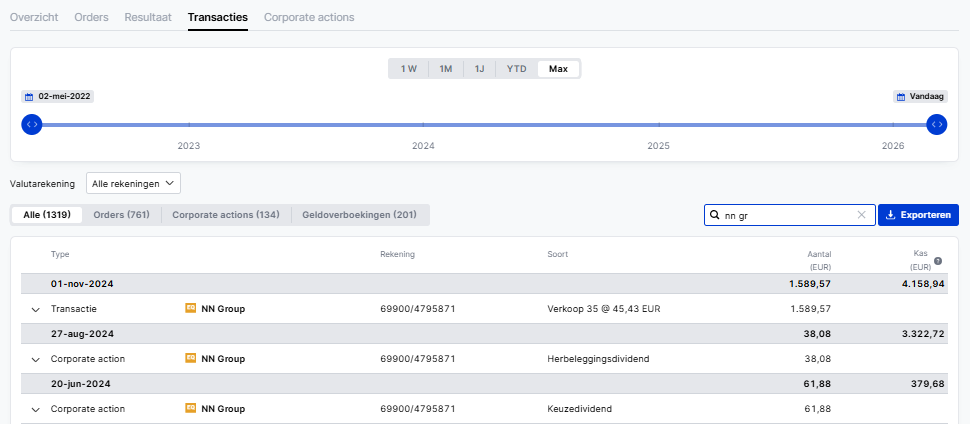Filter by Geldoverboekingen (201)
This screenshot has height=424, width=970.
tap(359, 215)
